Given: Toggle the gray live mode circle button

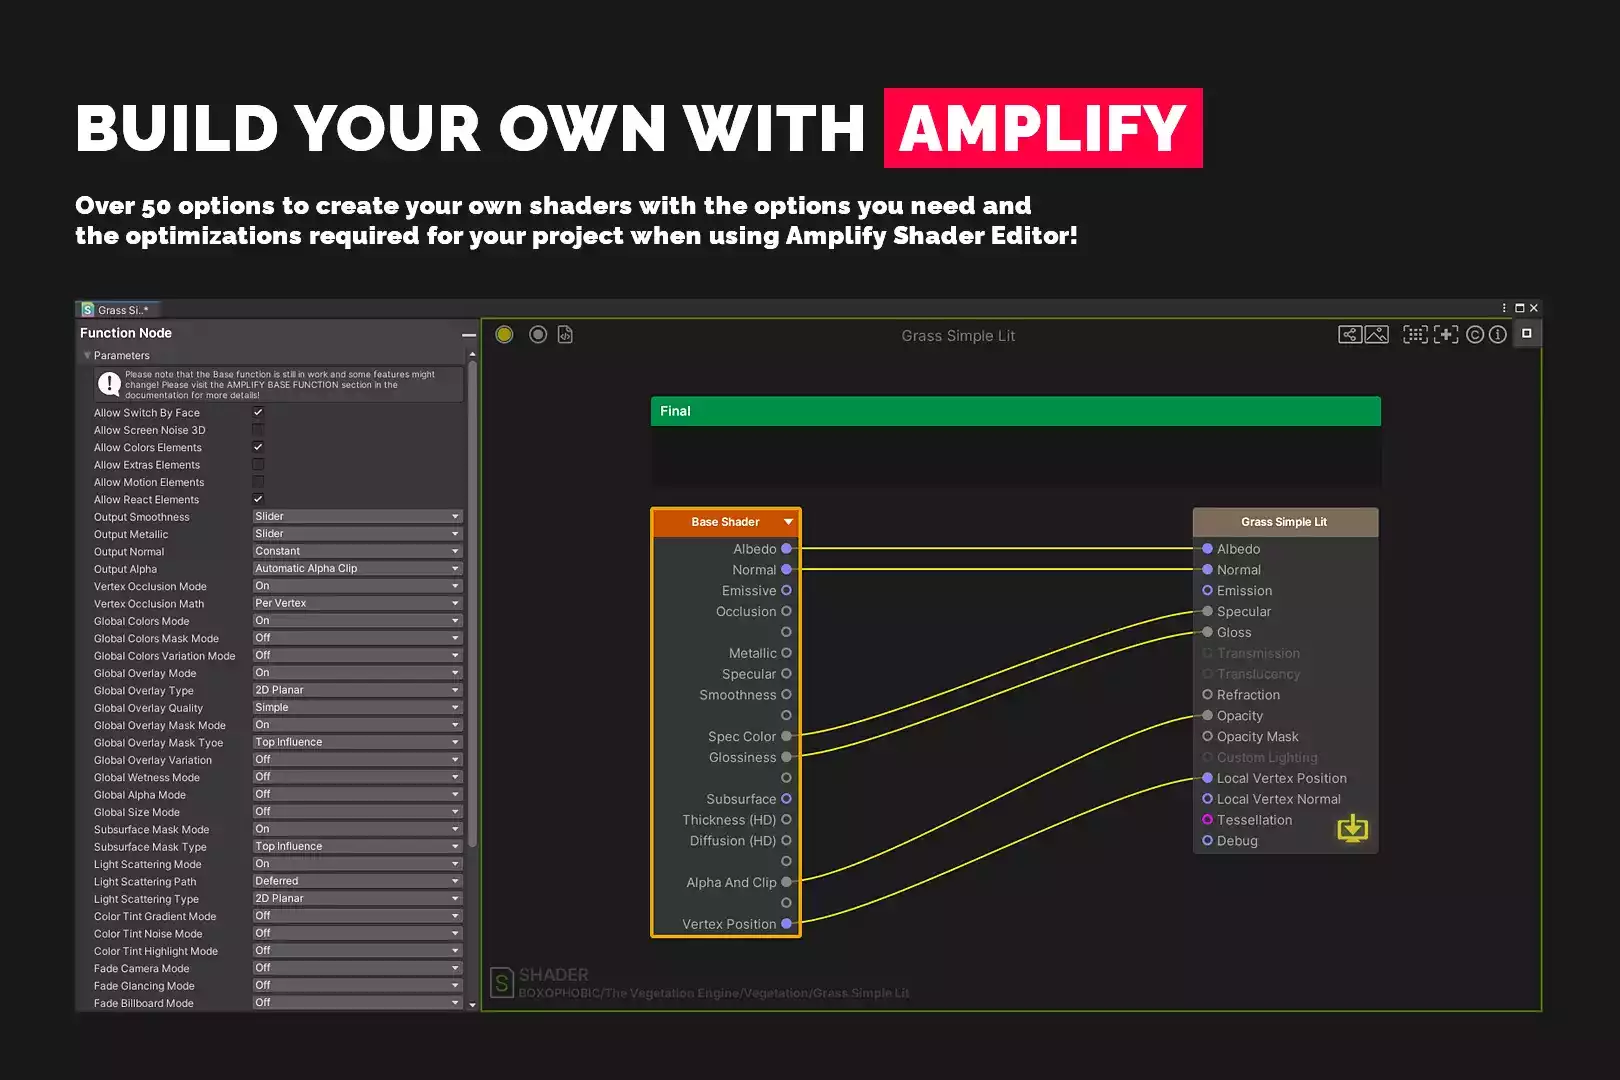Looking at the screenshot, I should pyautogui.click(x=538, y=335).
